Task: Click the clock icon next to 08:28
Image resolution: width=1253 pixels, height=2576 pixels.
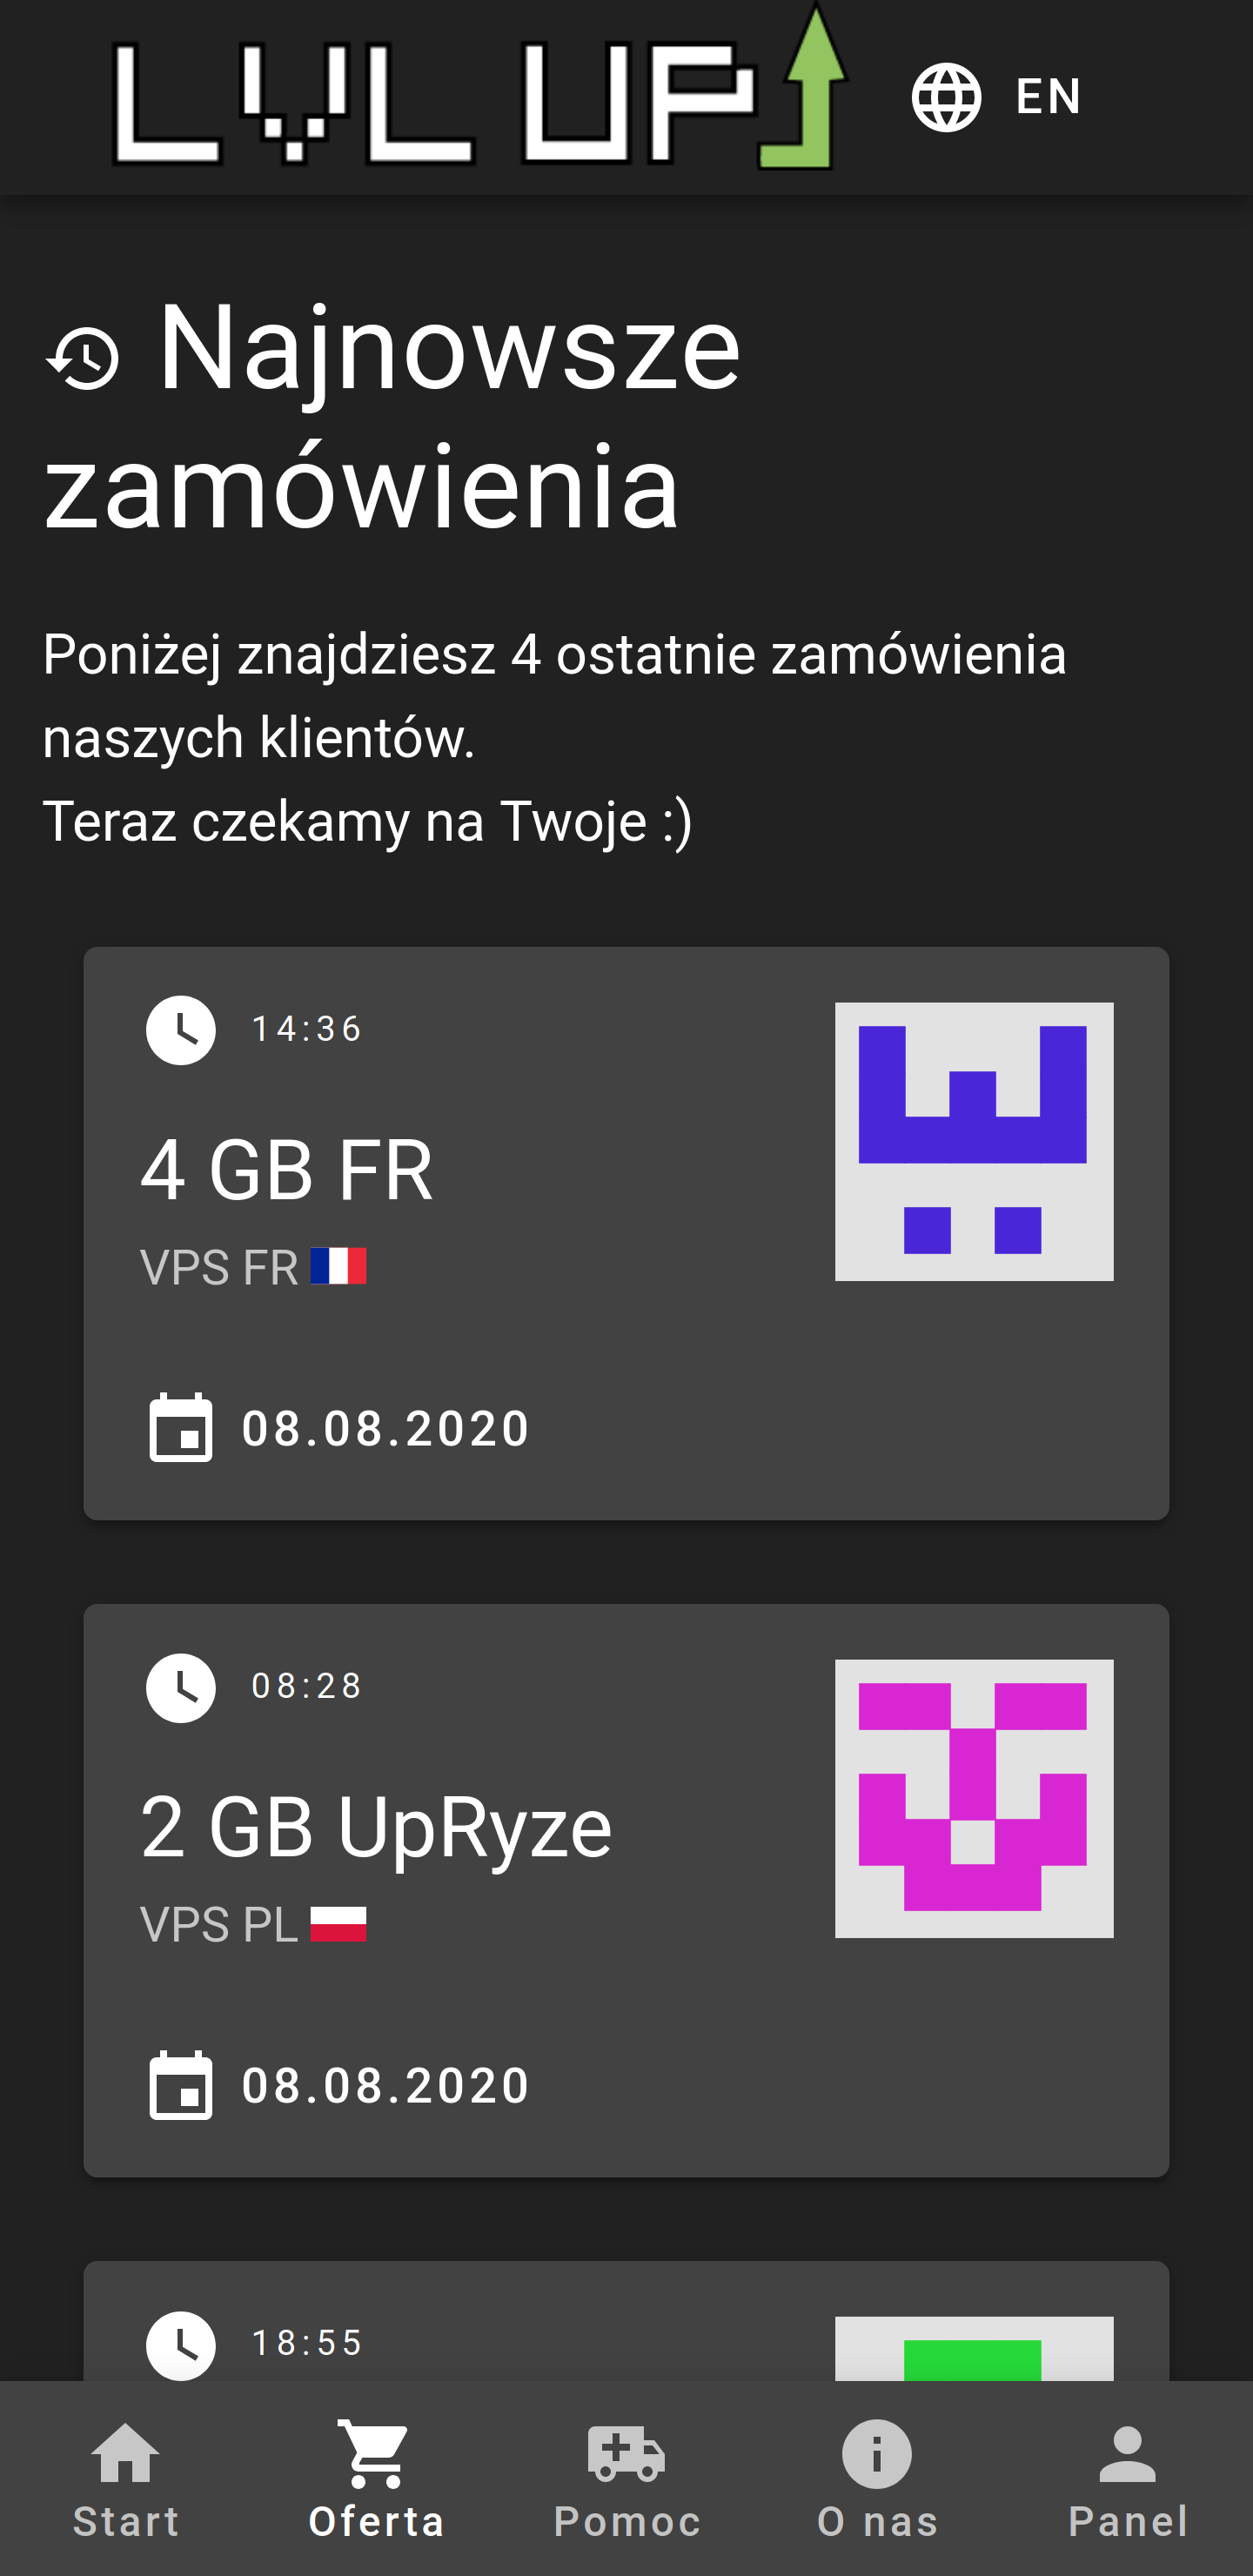Action: [181, 1687]
